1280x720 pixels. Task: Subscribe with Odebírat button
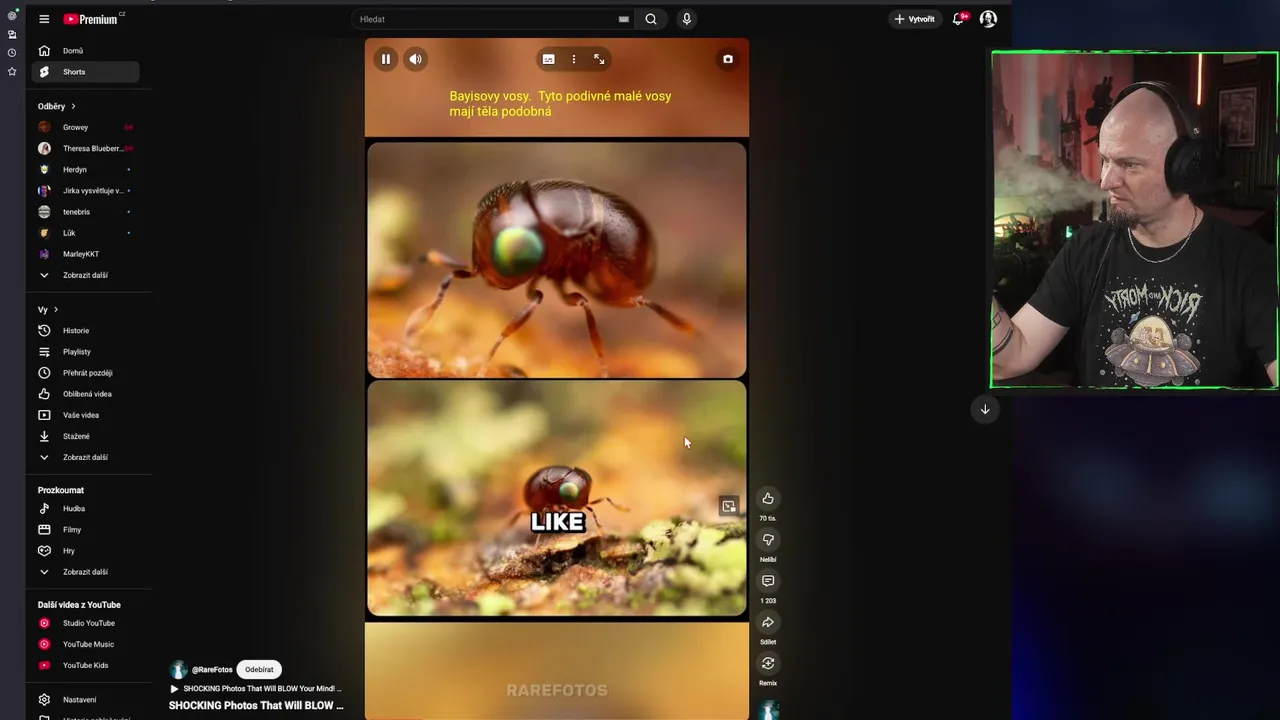coord(259,670)
